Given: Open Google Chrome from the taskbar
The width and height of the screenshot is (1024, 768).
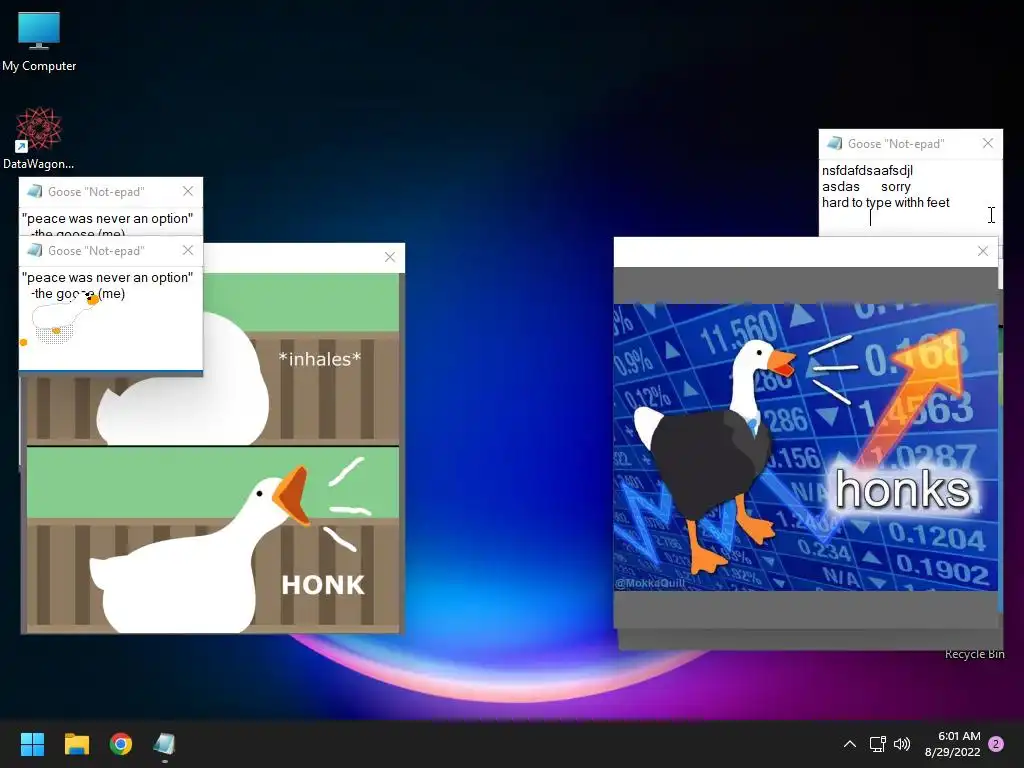Looking at the screenshot, I should (121, 744).
